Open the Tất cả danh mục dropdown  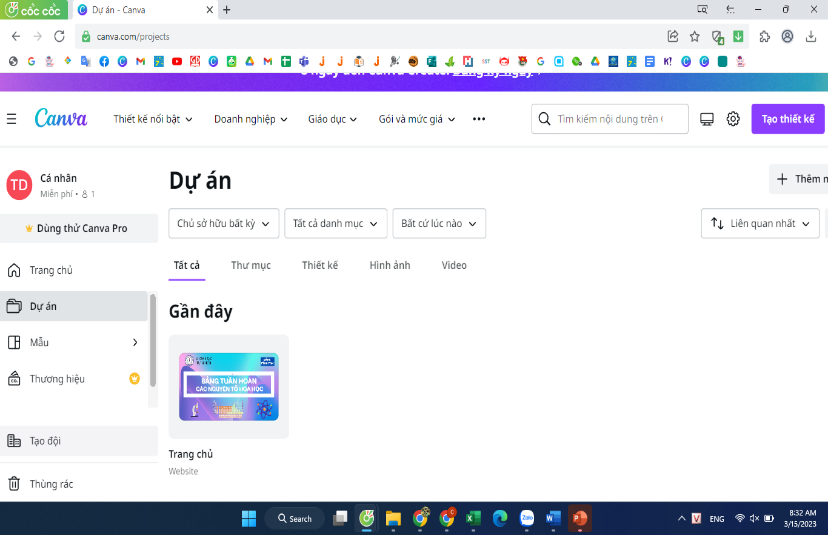335,224
